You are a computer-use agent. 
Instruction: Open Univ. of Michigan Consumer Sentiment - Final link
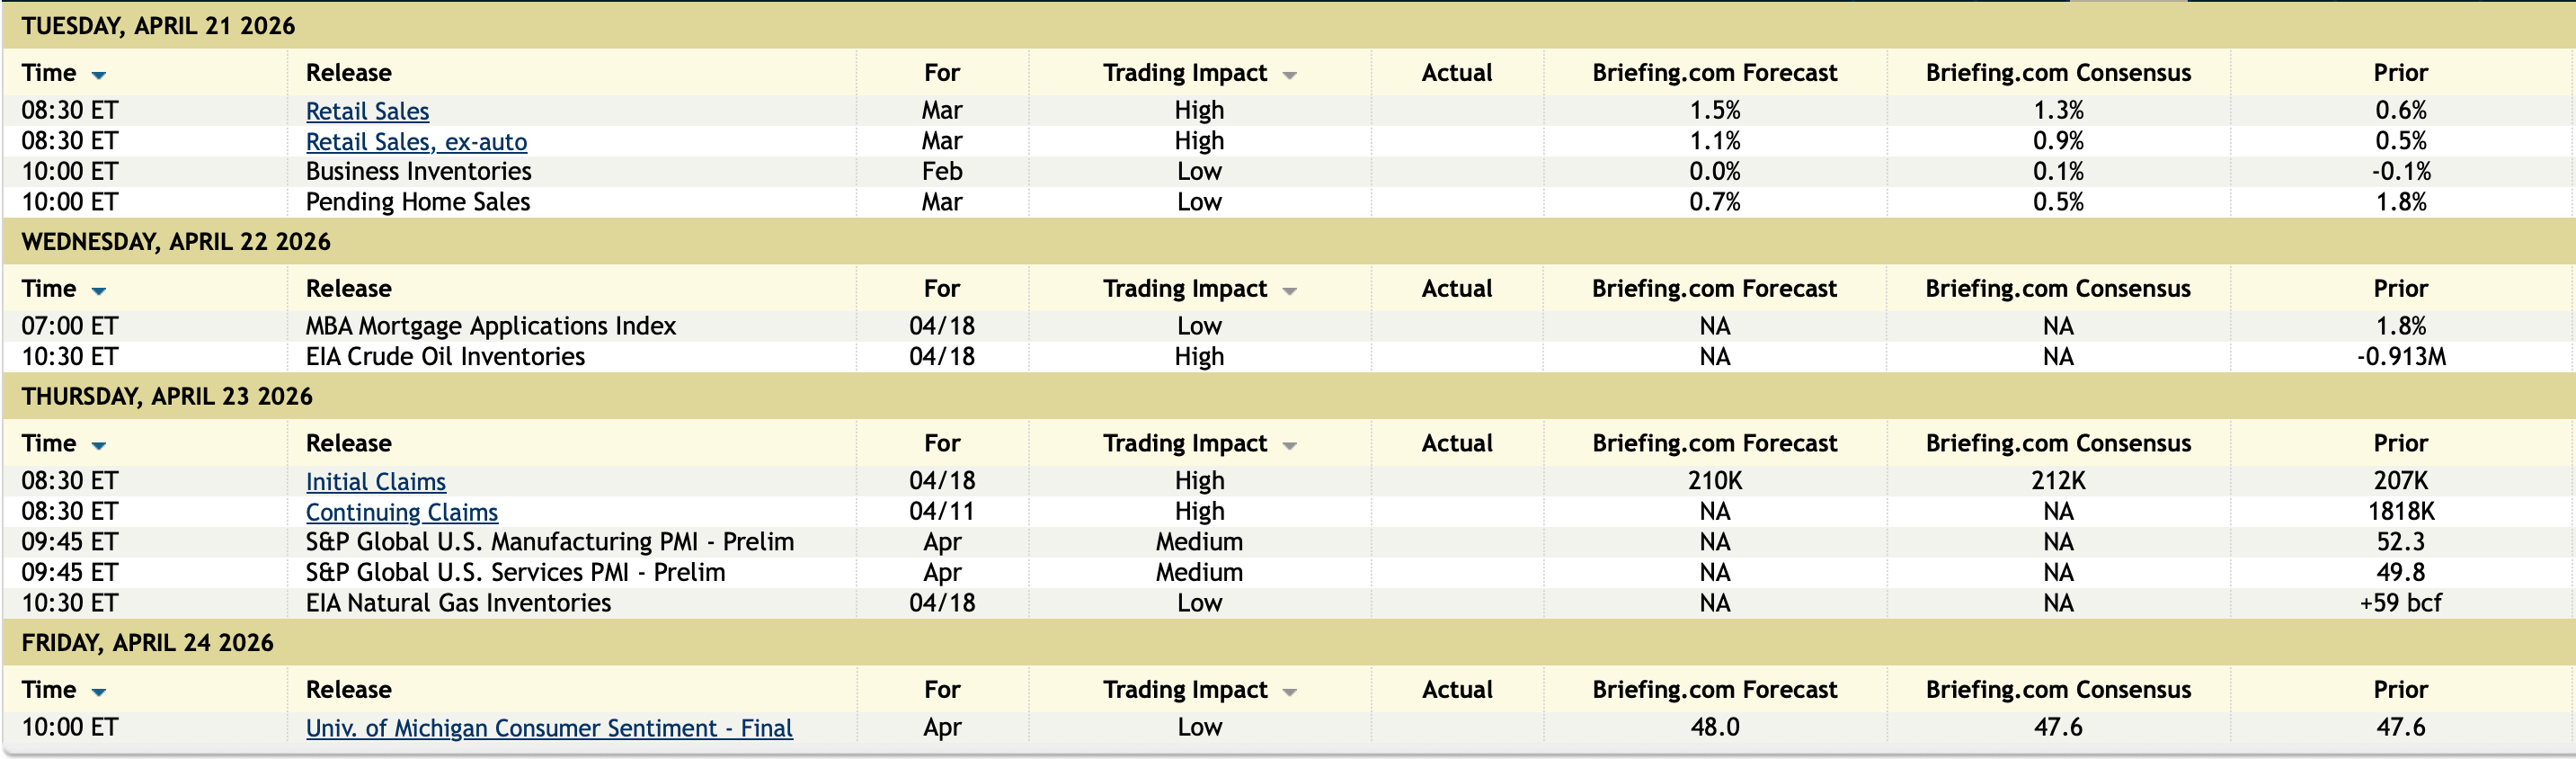[x=549, y=728]
